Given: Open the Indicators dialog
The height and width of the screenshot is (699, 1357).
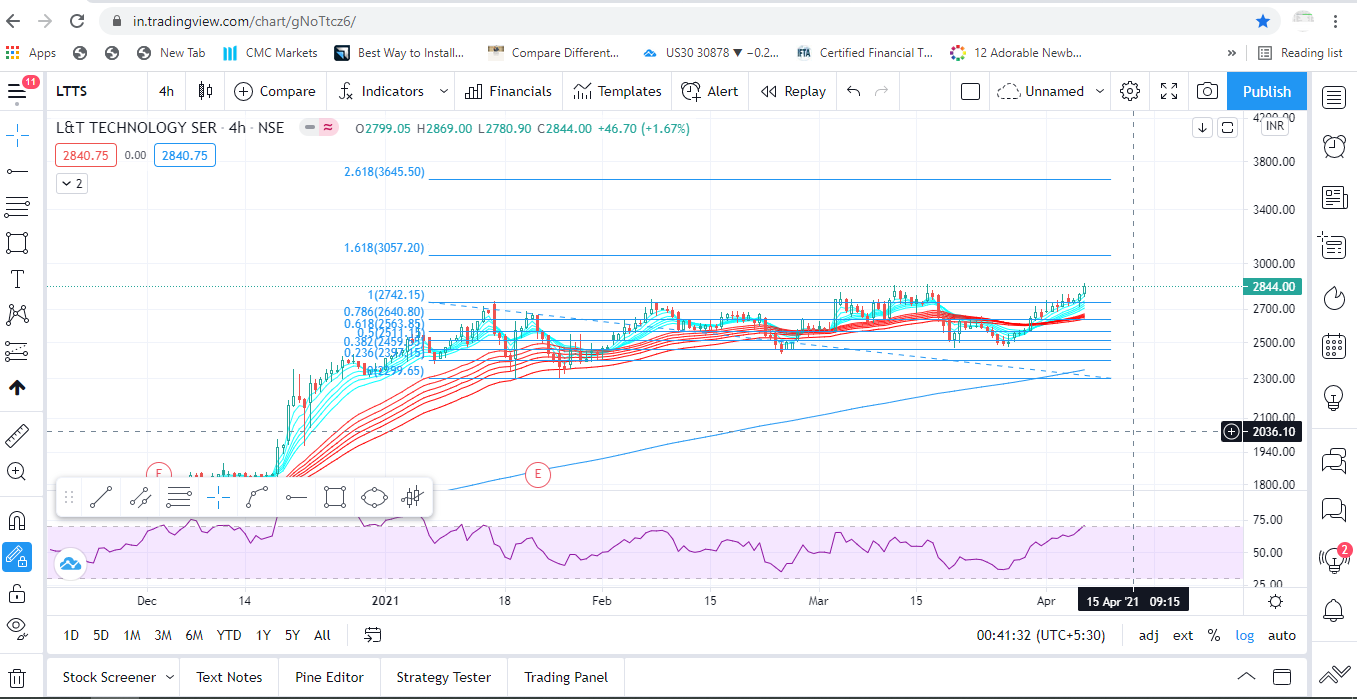Looking at the screenshot, I should [x=381, y=91].
